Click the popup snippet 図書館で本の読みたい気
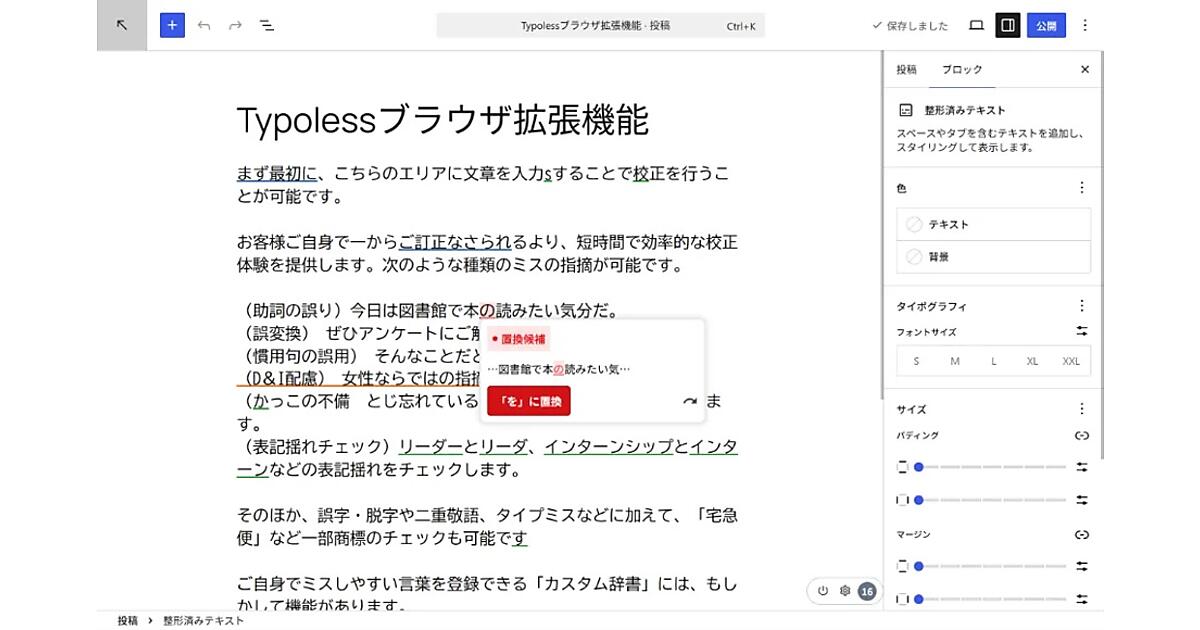This screenshot has width=1200, height=630. [558, 370]
